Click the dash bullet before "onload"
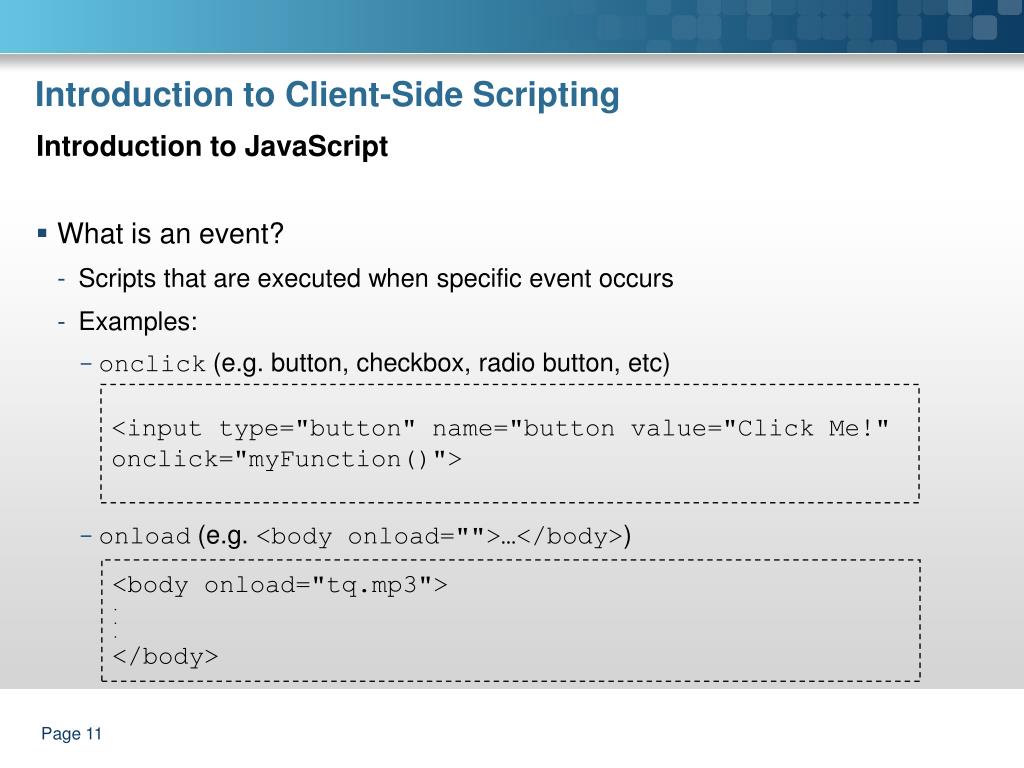The width and height of the screenshot is (1024, 768). click(87, 537)
